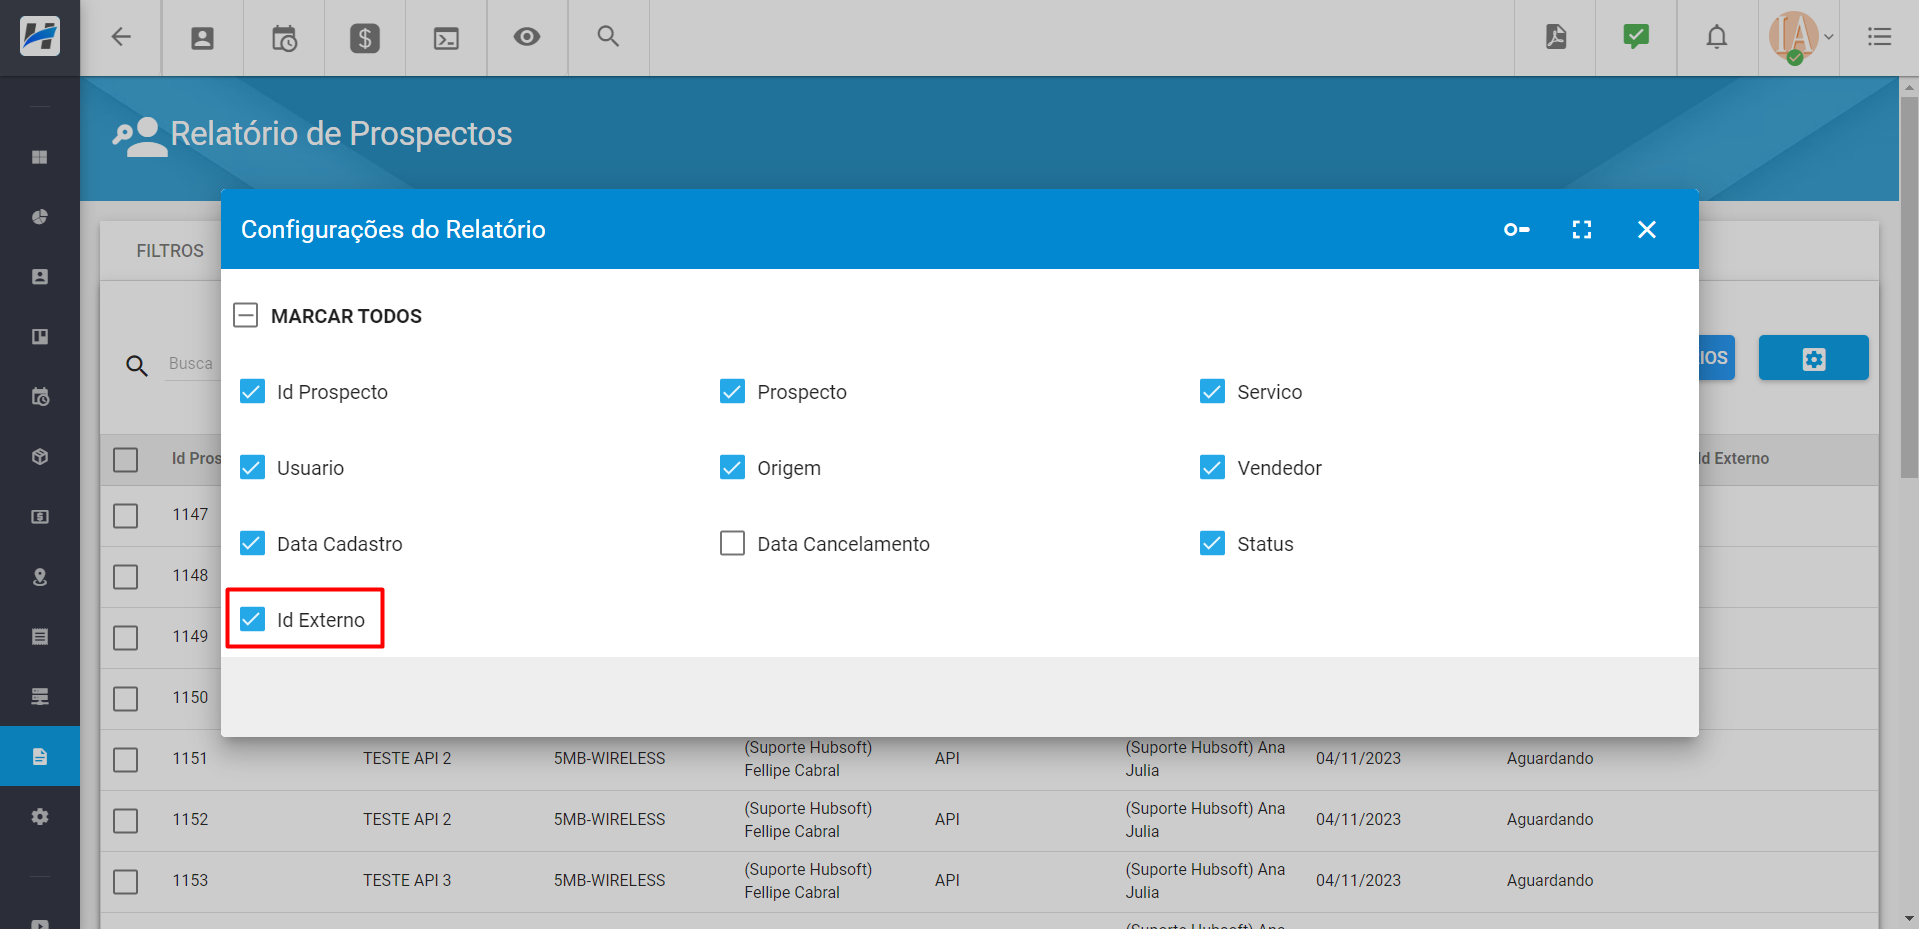Switch to the FILTROS tab
This screenshot has height=929, width=1919.
tap(170, 251)
